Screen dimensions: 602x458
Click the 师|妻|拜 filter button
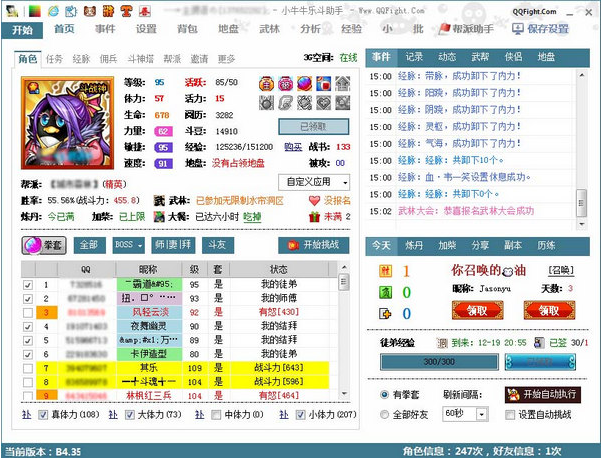(173, 245)
